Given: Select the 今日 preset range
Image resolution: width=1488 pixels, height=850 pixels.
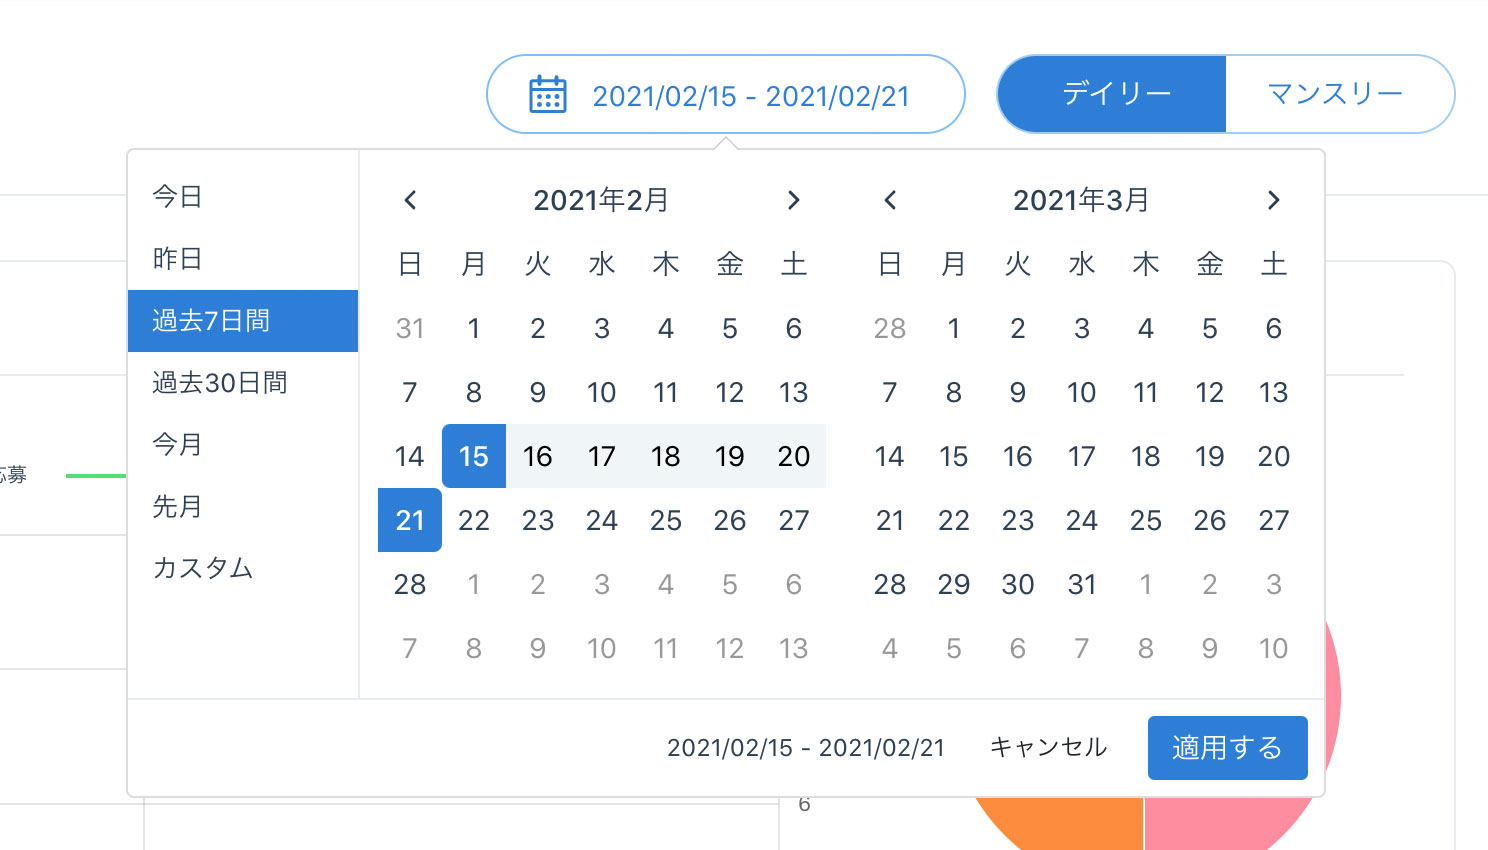Looking at the screenshot, I should click(x=178, y=197).
